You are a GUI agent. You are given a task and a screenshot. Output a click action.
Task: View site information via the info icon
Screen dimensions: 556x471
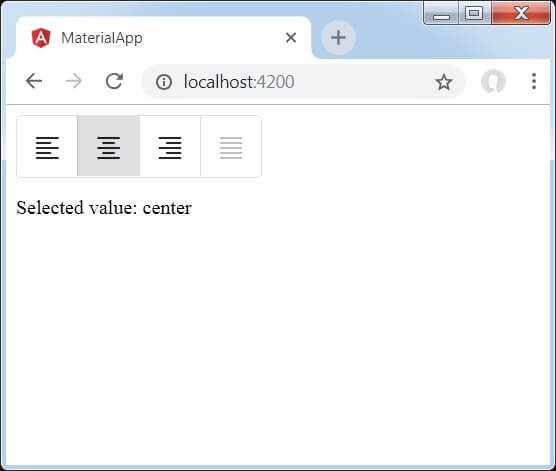pos(164,82)
